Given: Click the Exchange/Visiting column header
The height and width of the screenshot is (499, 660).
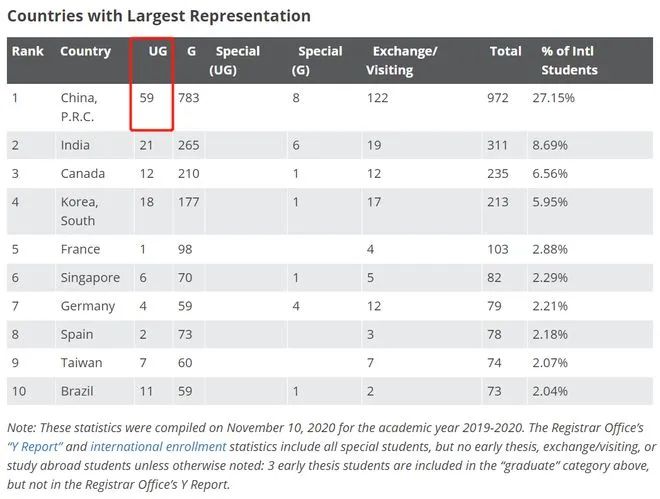Looking at the screenshot, I should (x=404, y=60).
